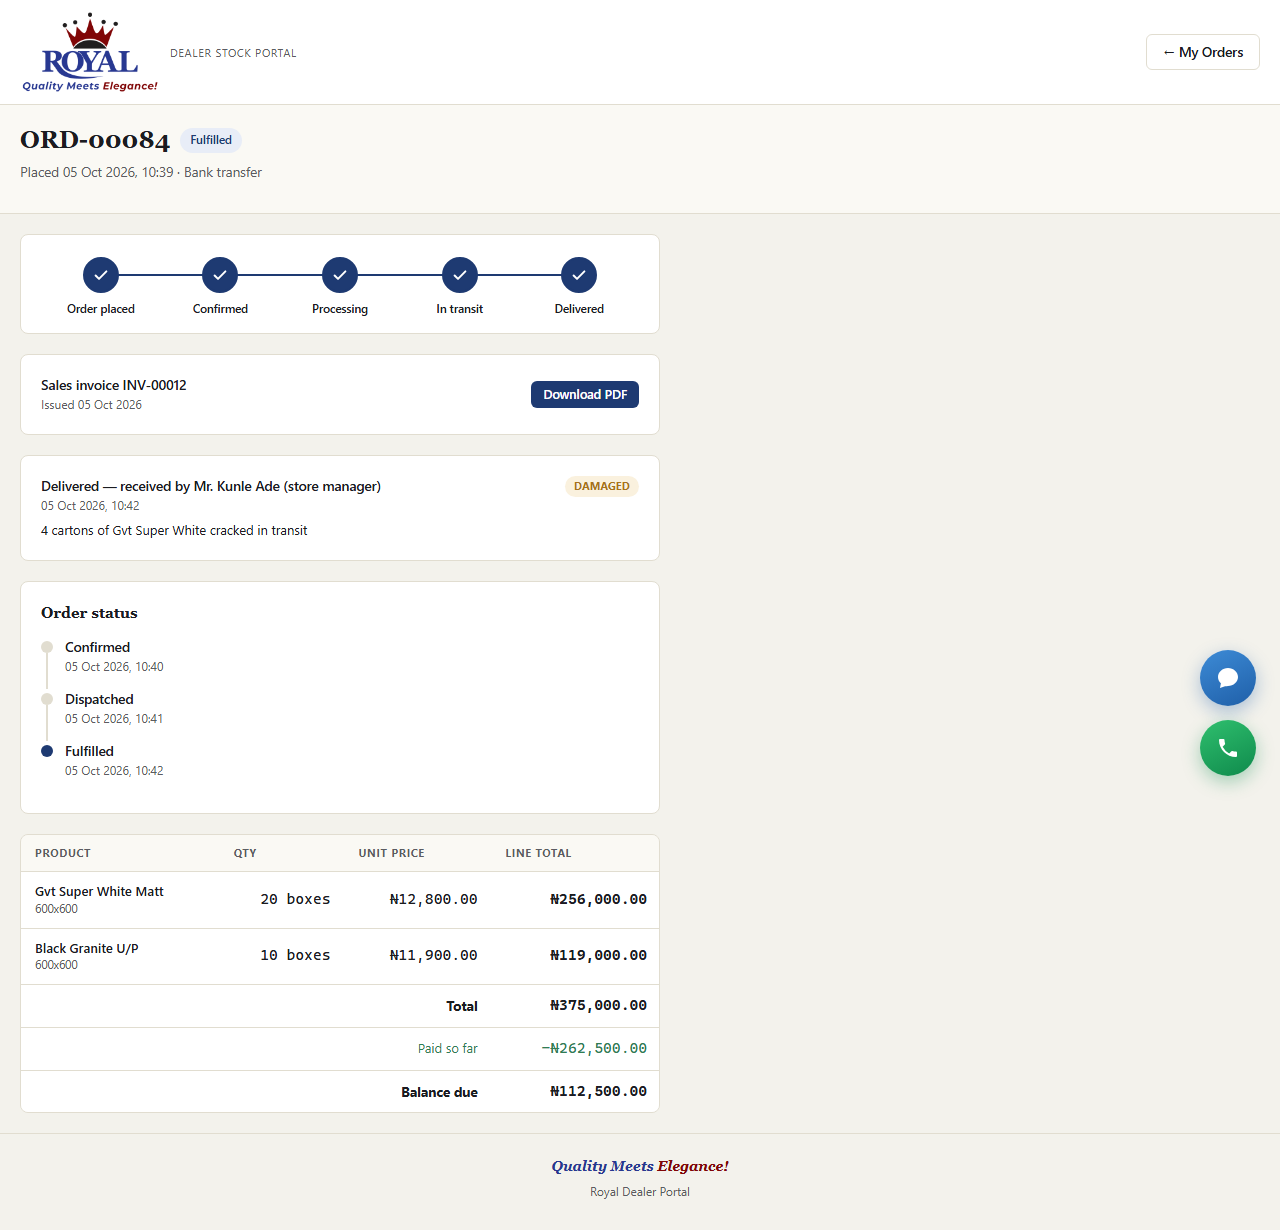Viewport: 1280px width, 1230px height.
Task: Click the Balance due label
Action: coord(439,1092)
